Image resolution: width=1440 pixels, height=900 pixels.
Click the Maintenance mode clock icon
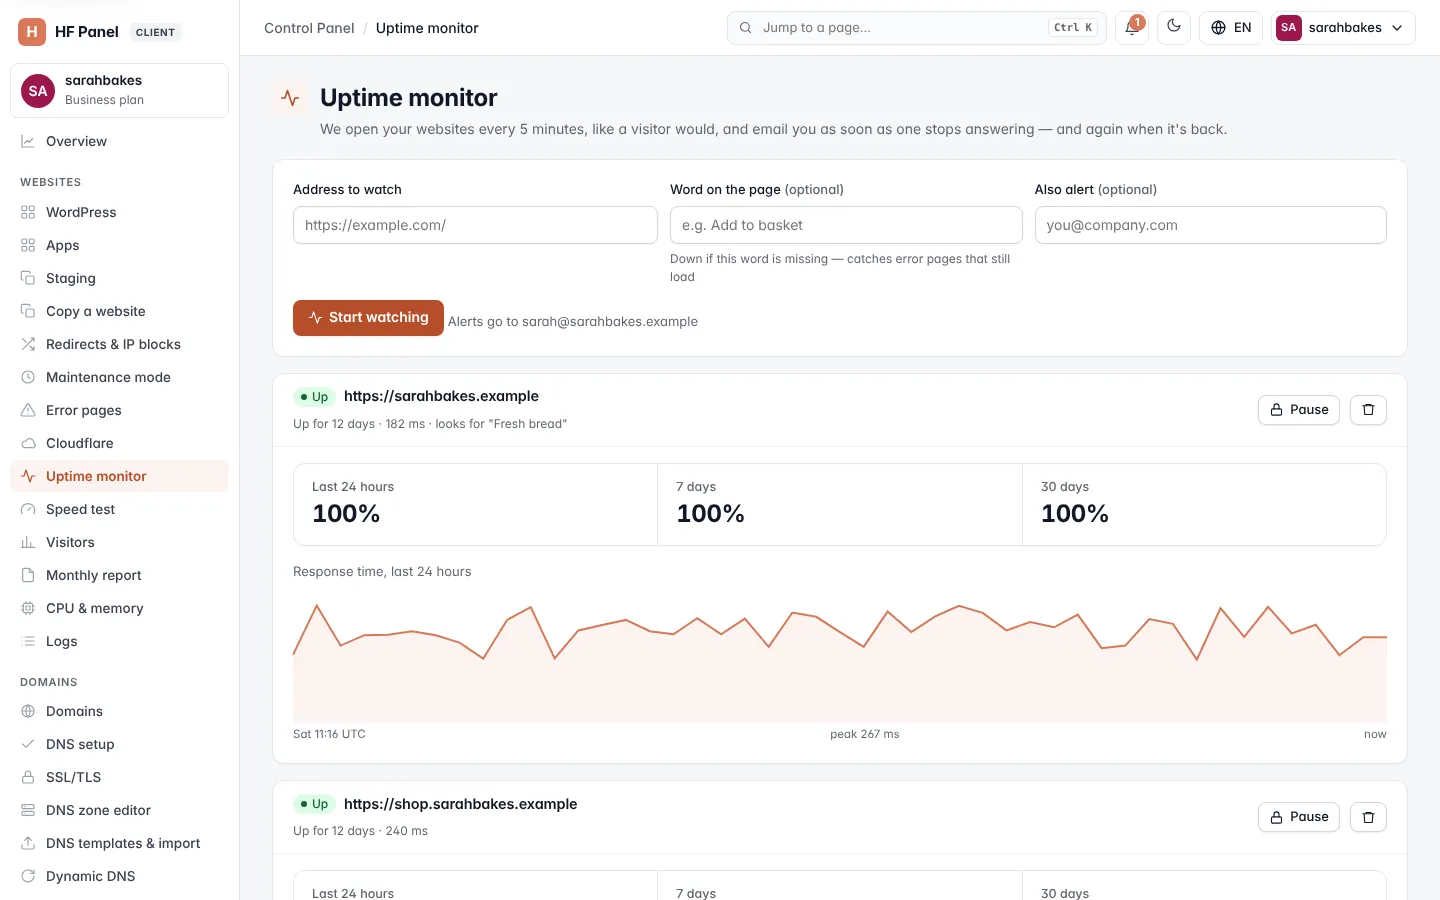pos(28,377)
